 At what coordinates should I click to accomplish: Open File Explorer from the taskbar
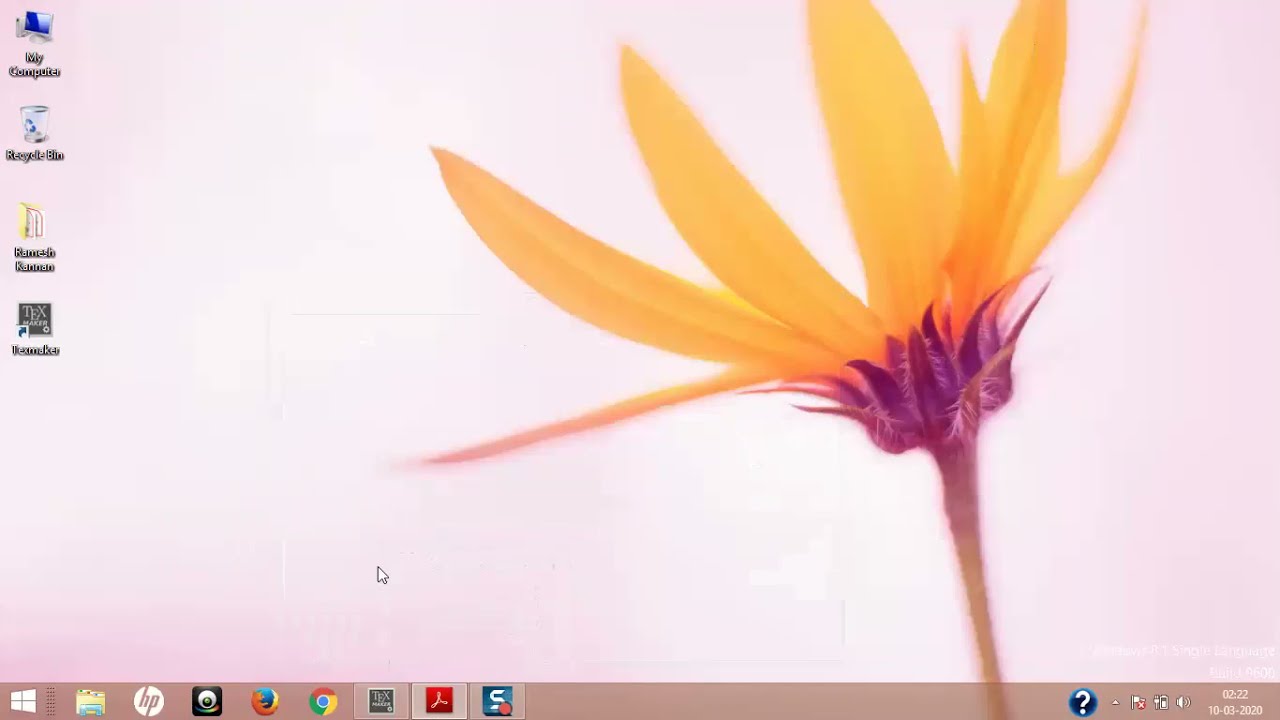point(91,702)
